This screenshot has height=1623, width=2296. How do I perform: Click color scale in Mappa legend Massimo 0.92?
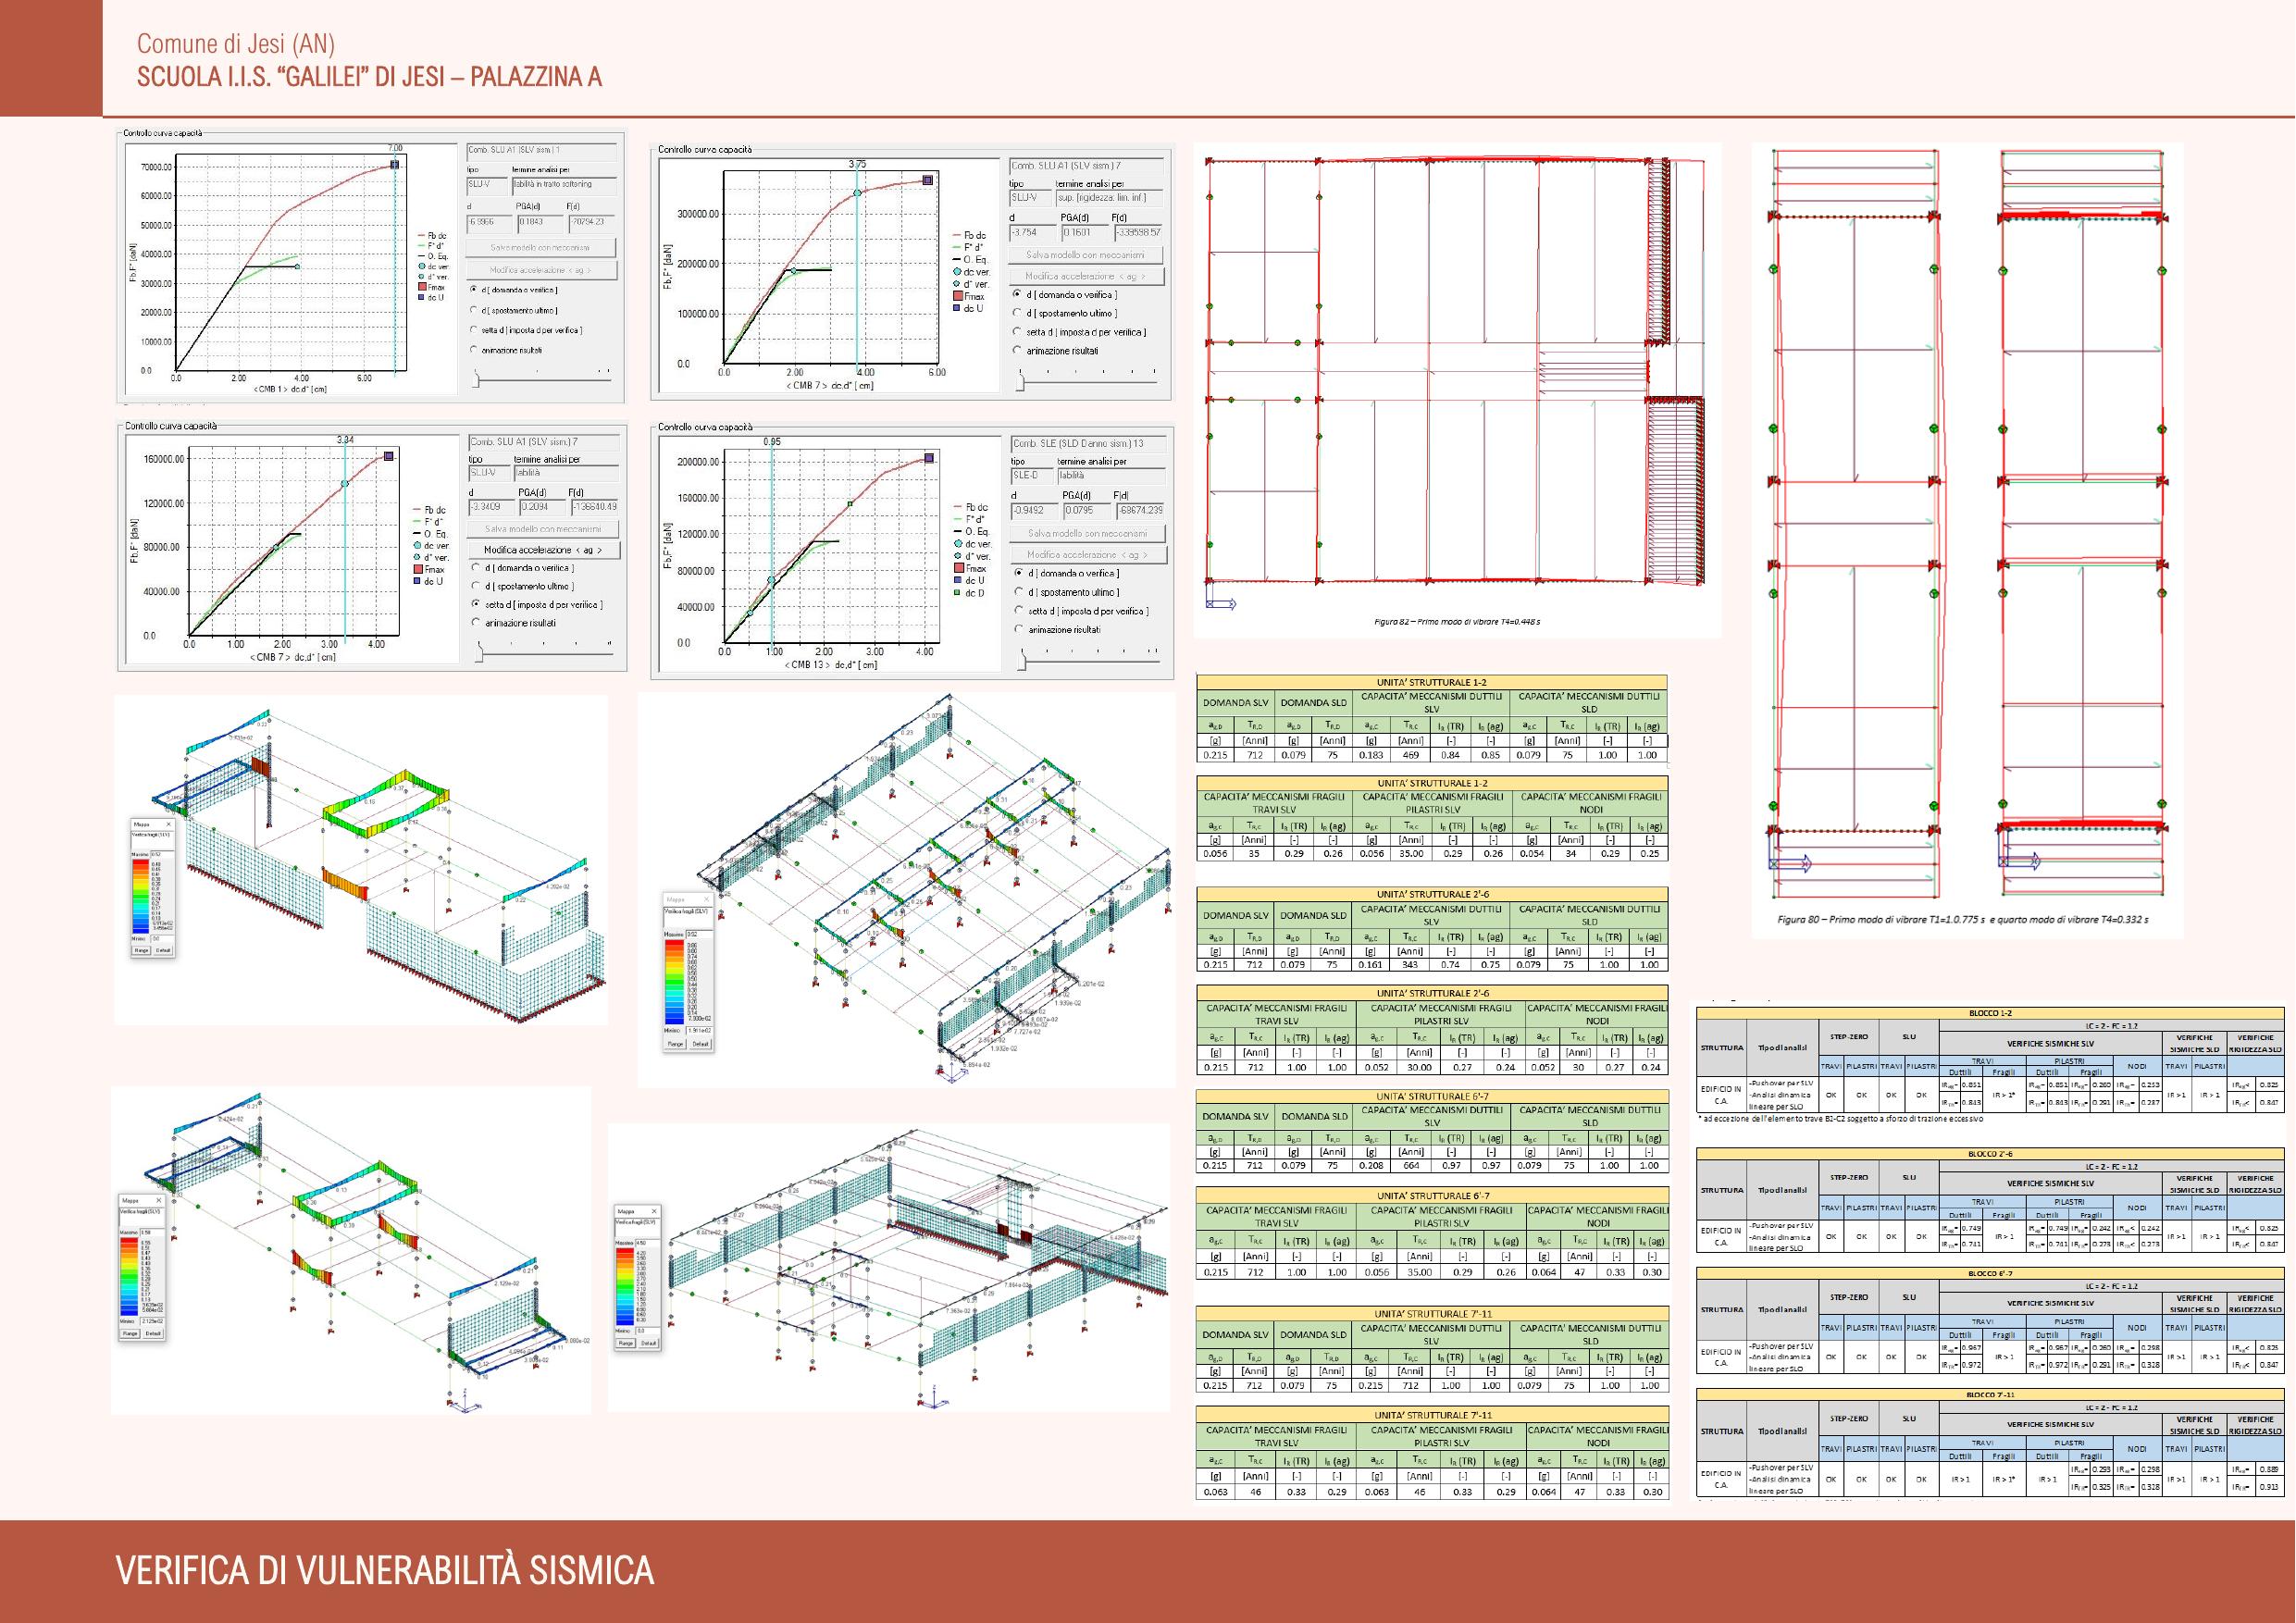point(675,982)
